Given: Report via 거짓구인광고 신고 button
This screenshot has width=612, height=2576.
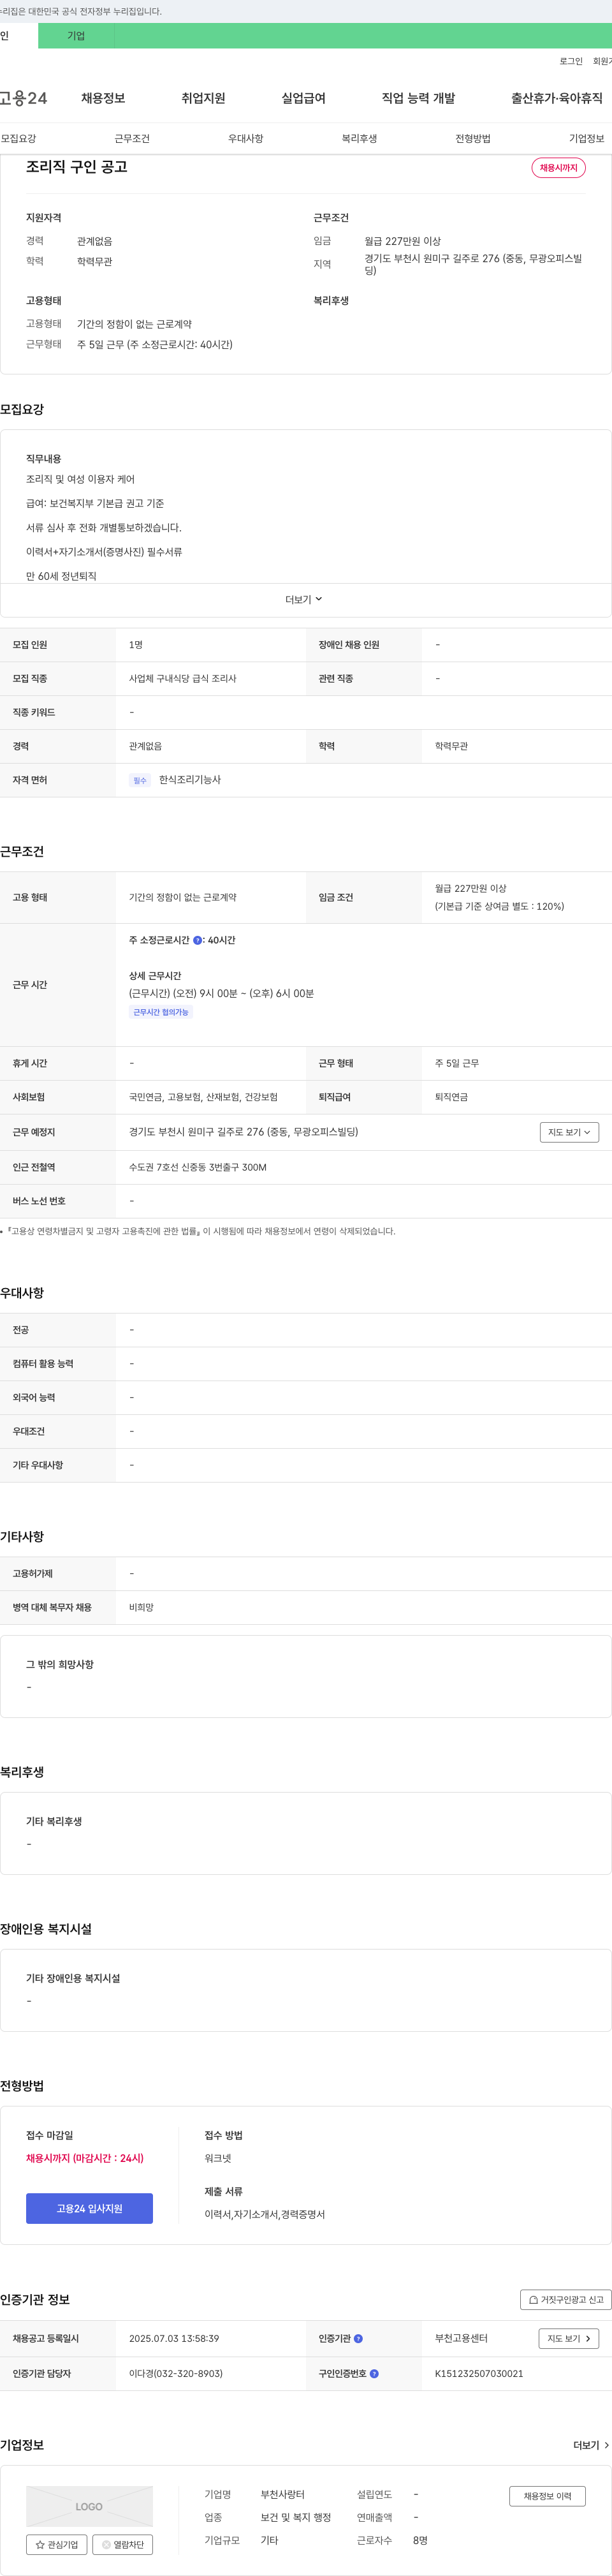Looking at the screenshot, I should coord(566,2299).
